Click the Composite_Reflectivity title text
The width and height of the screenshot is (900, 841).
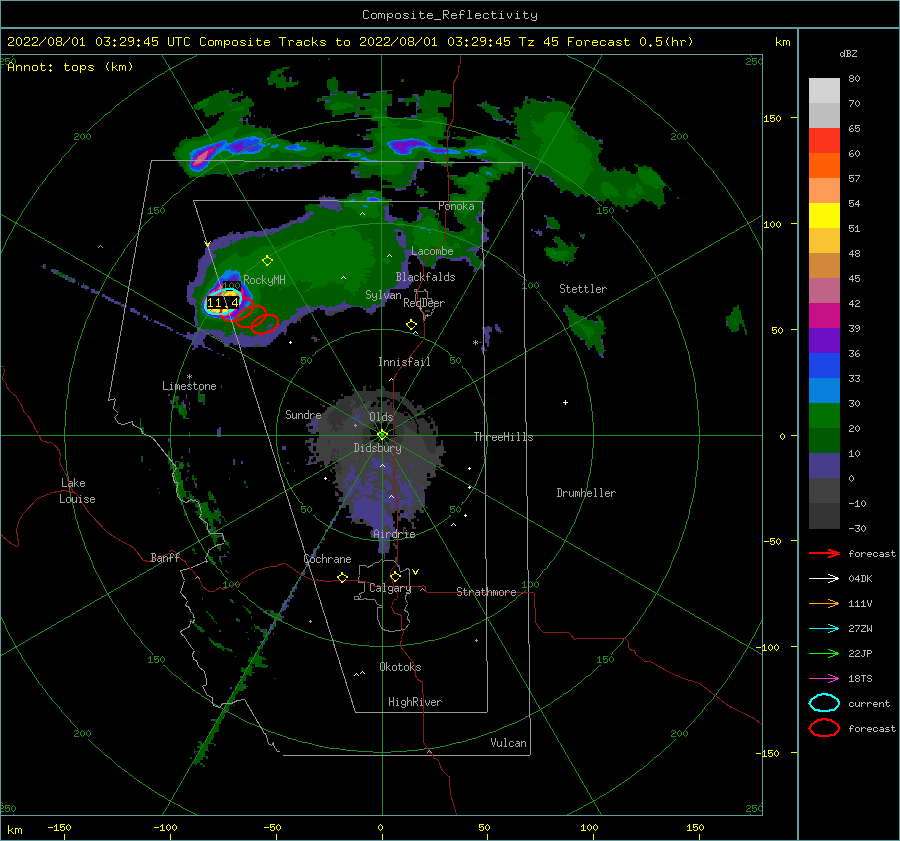click(449, 15)
